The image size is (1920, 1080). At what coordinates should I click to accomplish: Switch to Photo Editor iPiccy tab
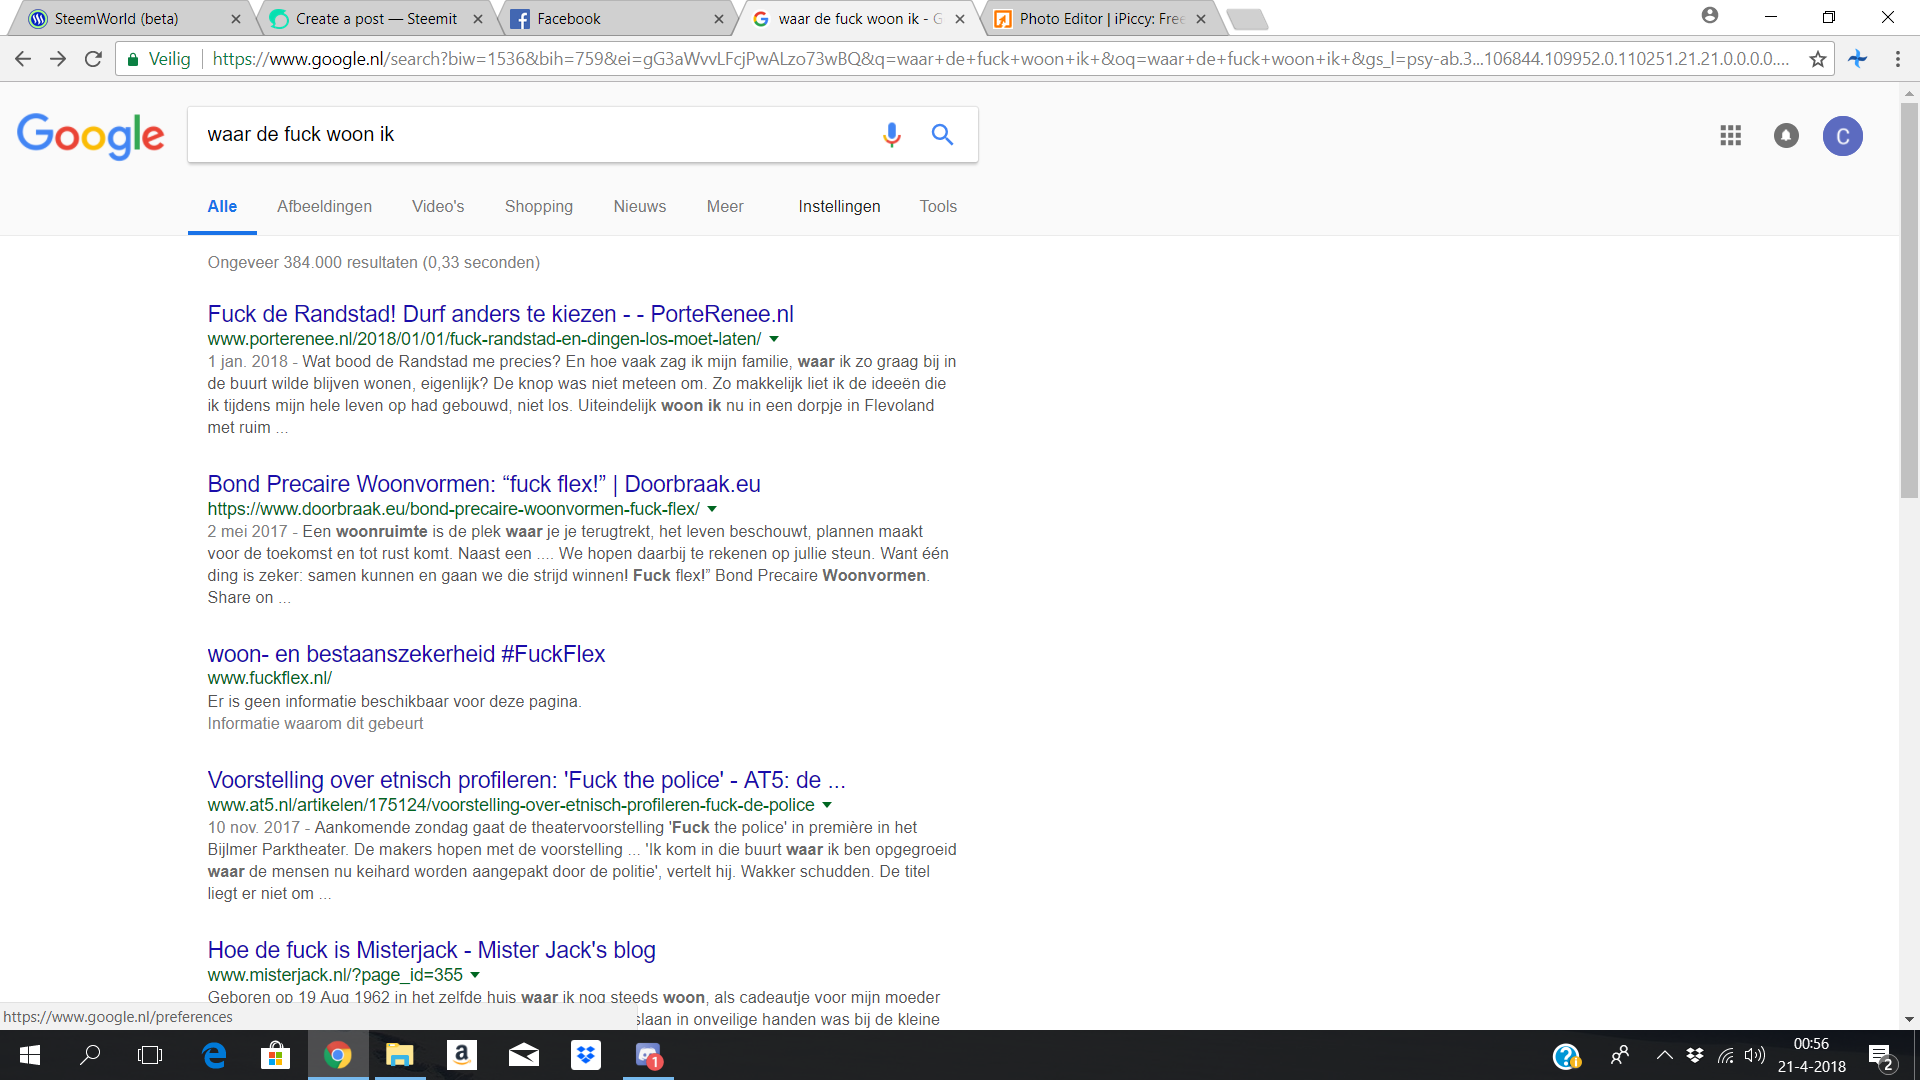tap(1100, 18)
